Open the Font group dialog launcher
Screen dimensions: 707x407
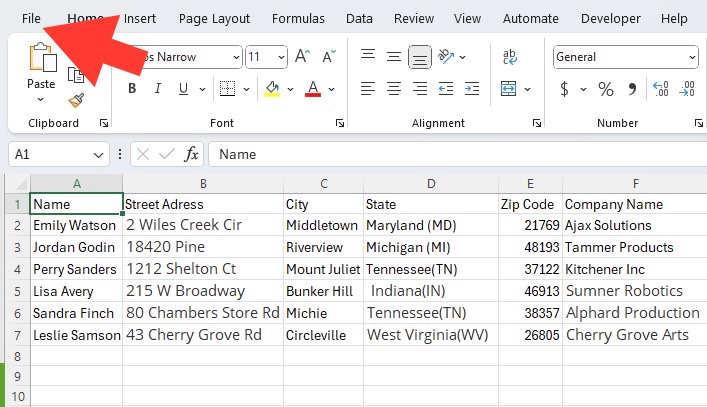[340, 123]
